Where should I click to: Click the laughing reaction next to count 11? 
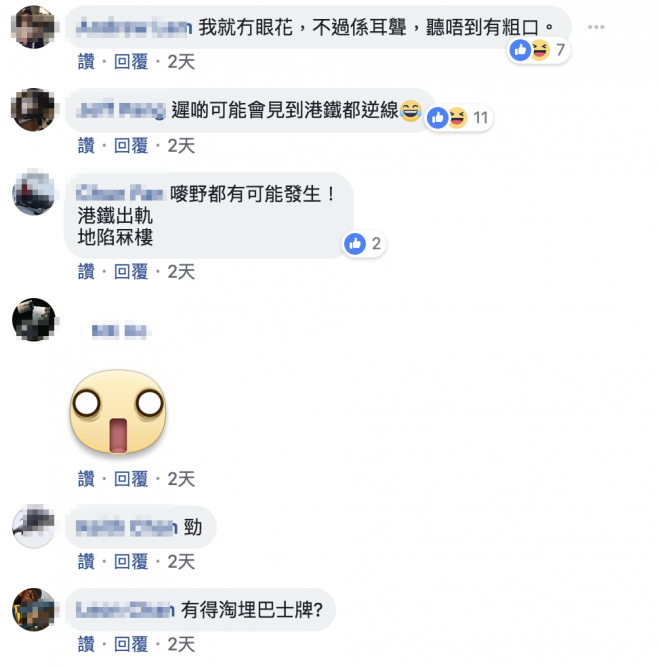457,118
